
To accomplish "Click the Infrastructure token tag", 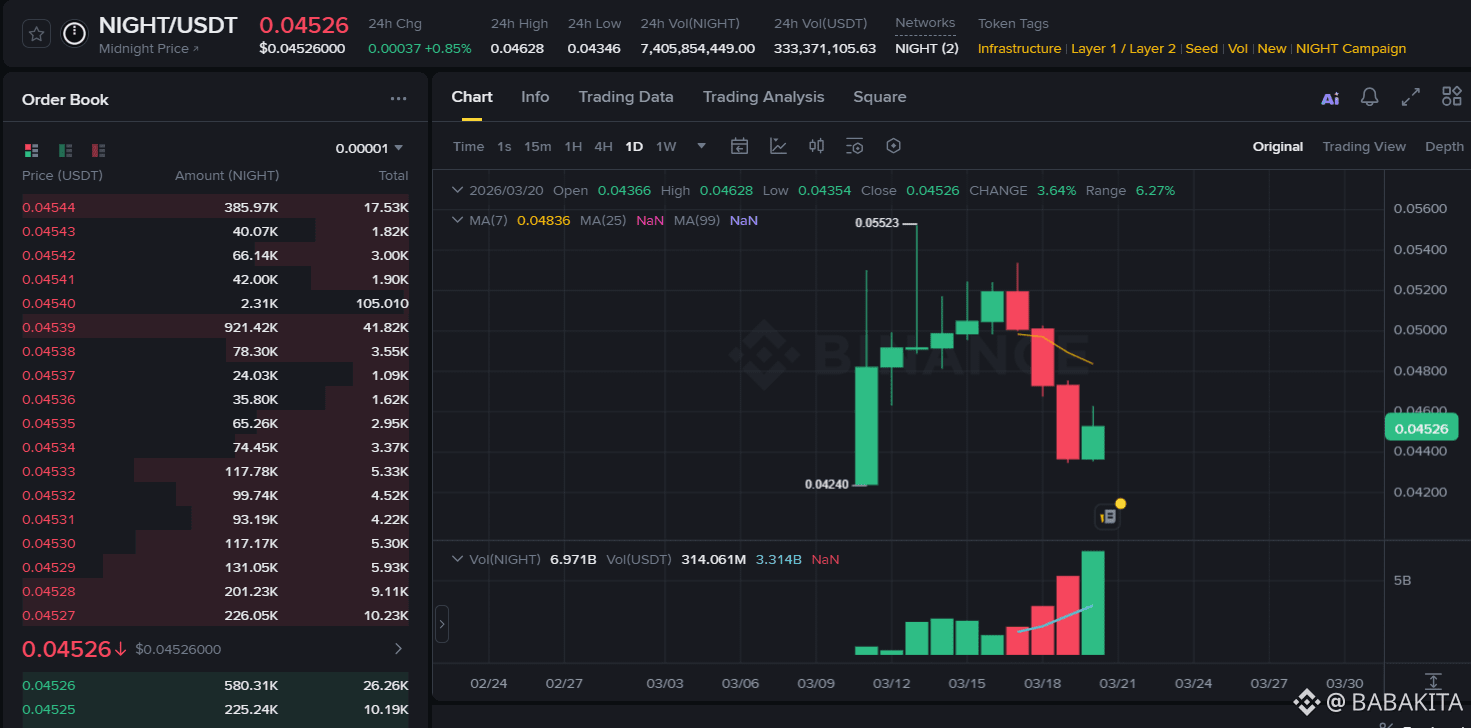I will (1019, 49).
